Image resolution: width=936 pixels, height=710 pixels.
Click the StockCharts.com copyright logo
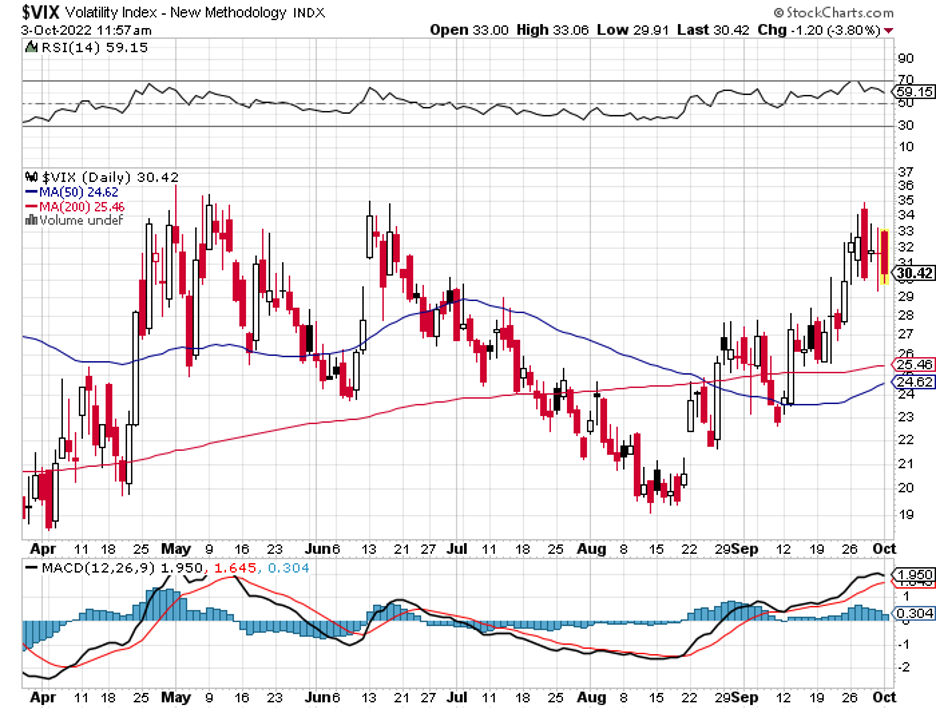(x=833, y=12)
